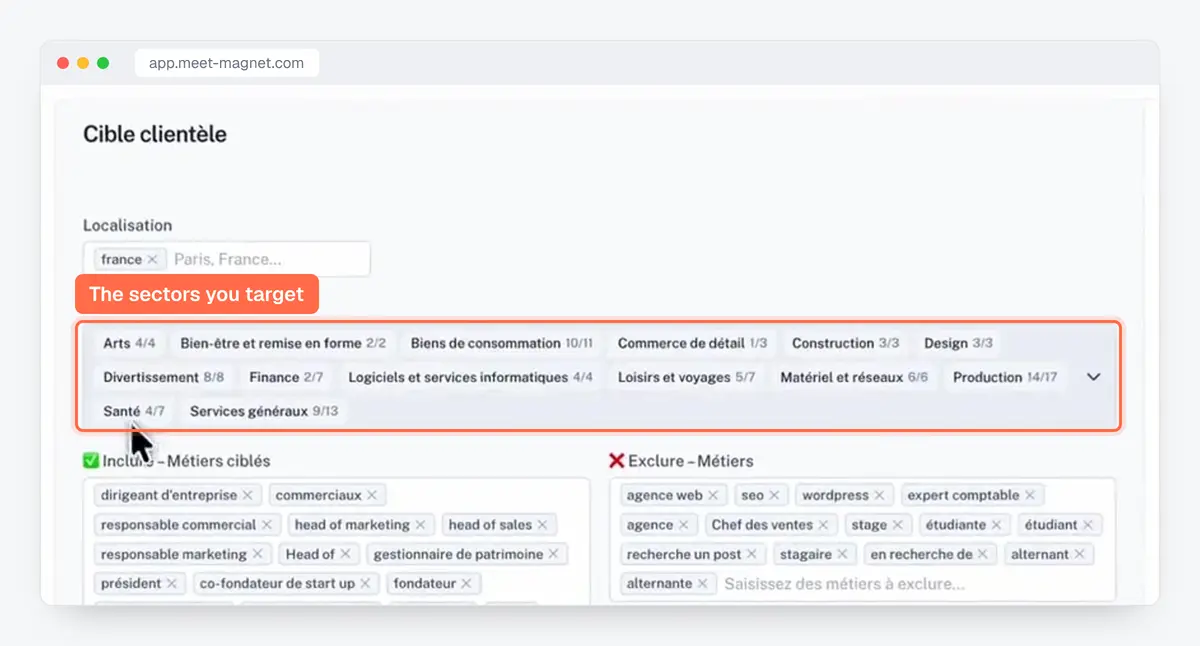Click the 'Cible clientèle' heading
1200x646 pixels.
tap(155, 134)
